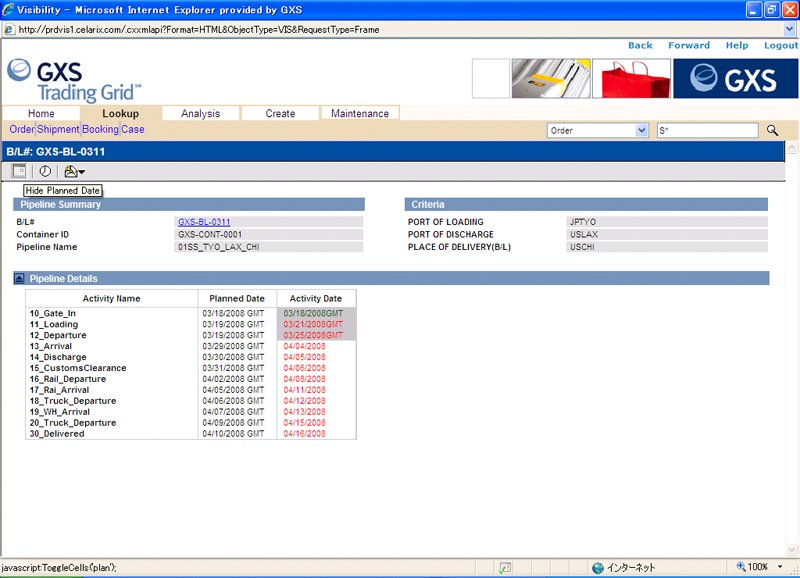Click the zoom magnifier icon in status bar
This screenshot has width=800, height=578.
tap(741, 567)
